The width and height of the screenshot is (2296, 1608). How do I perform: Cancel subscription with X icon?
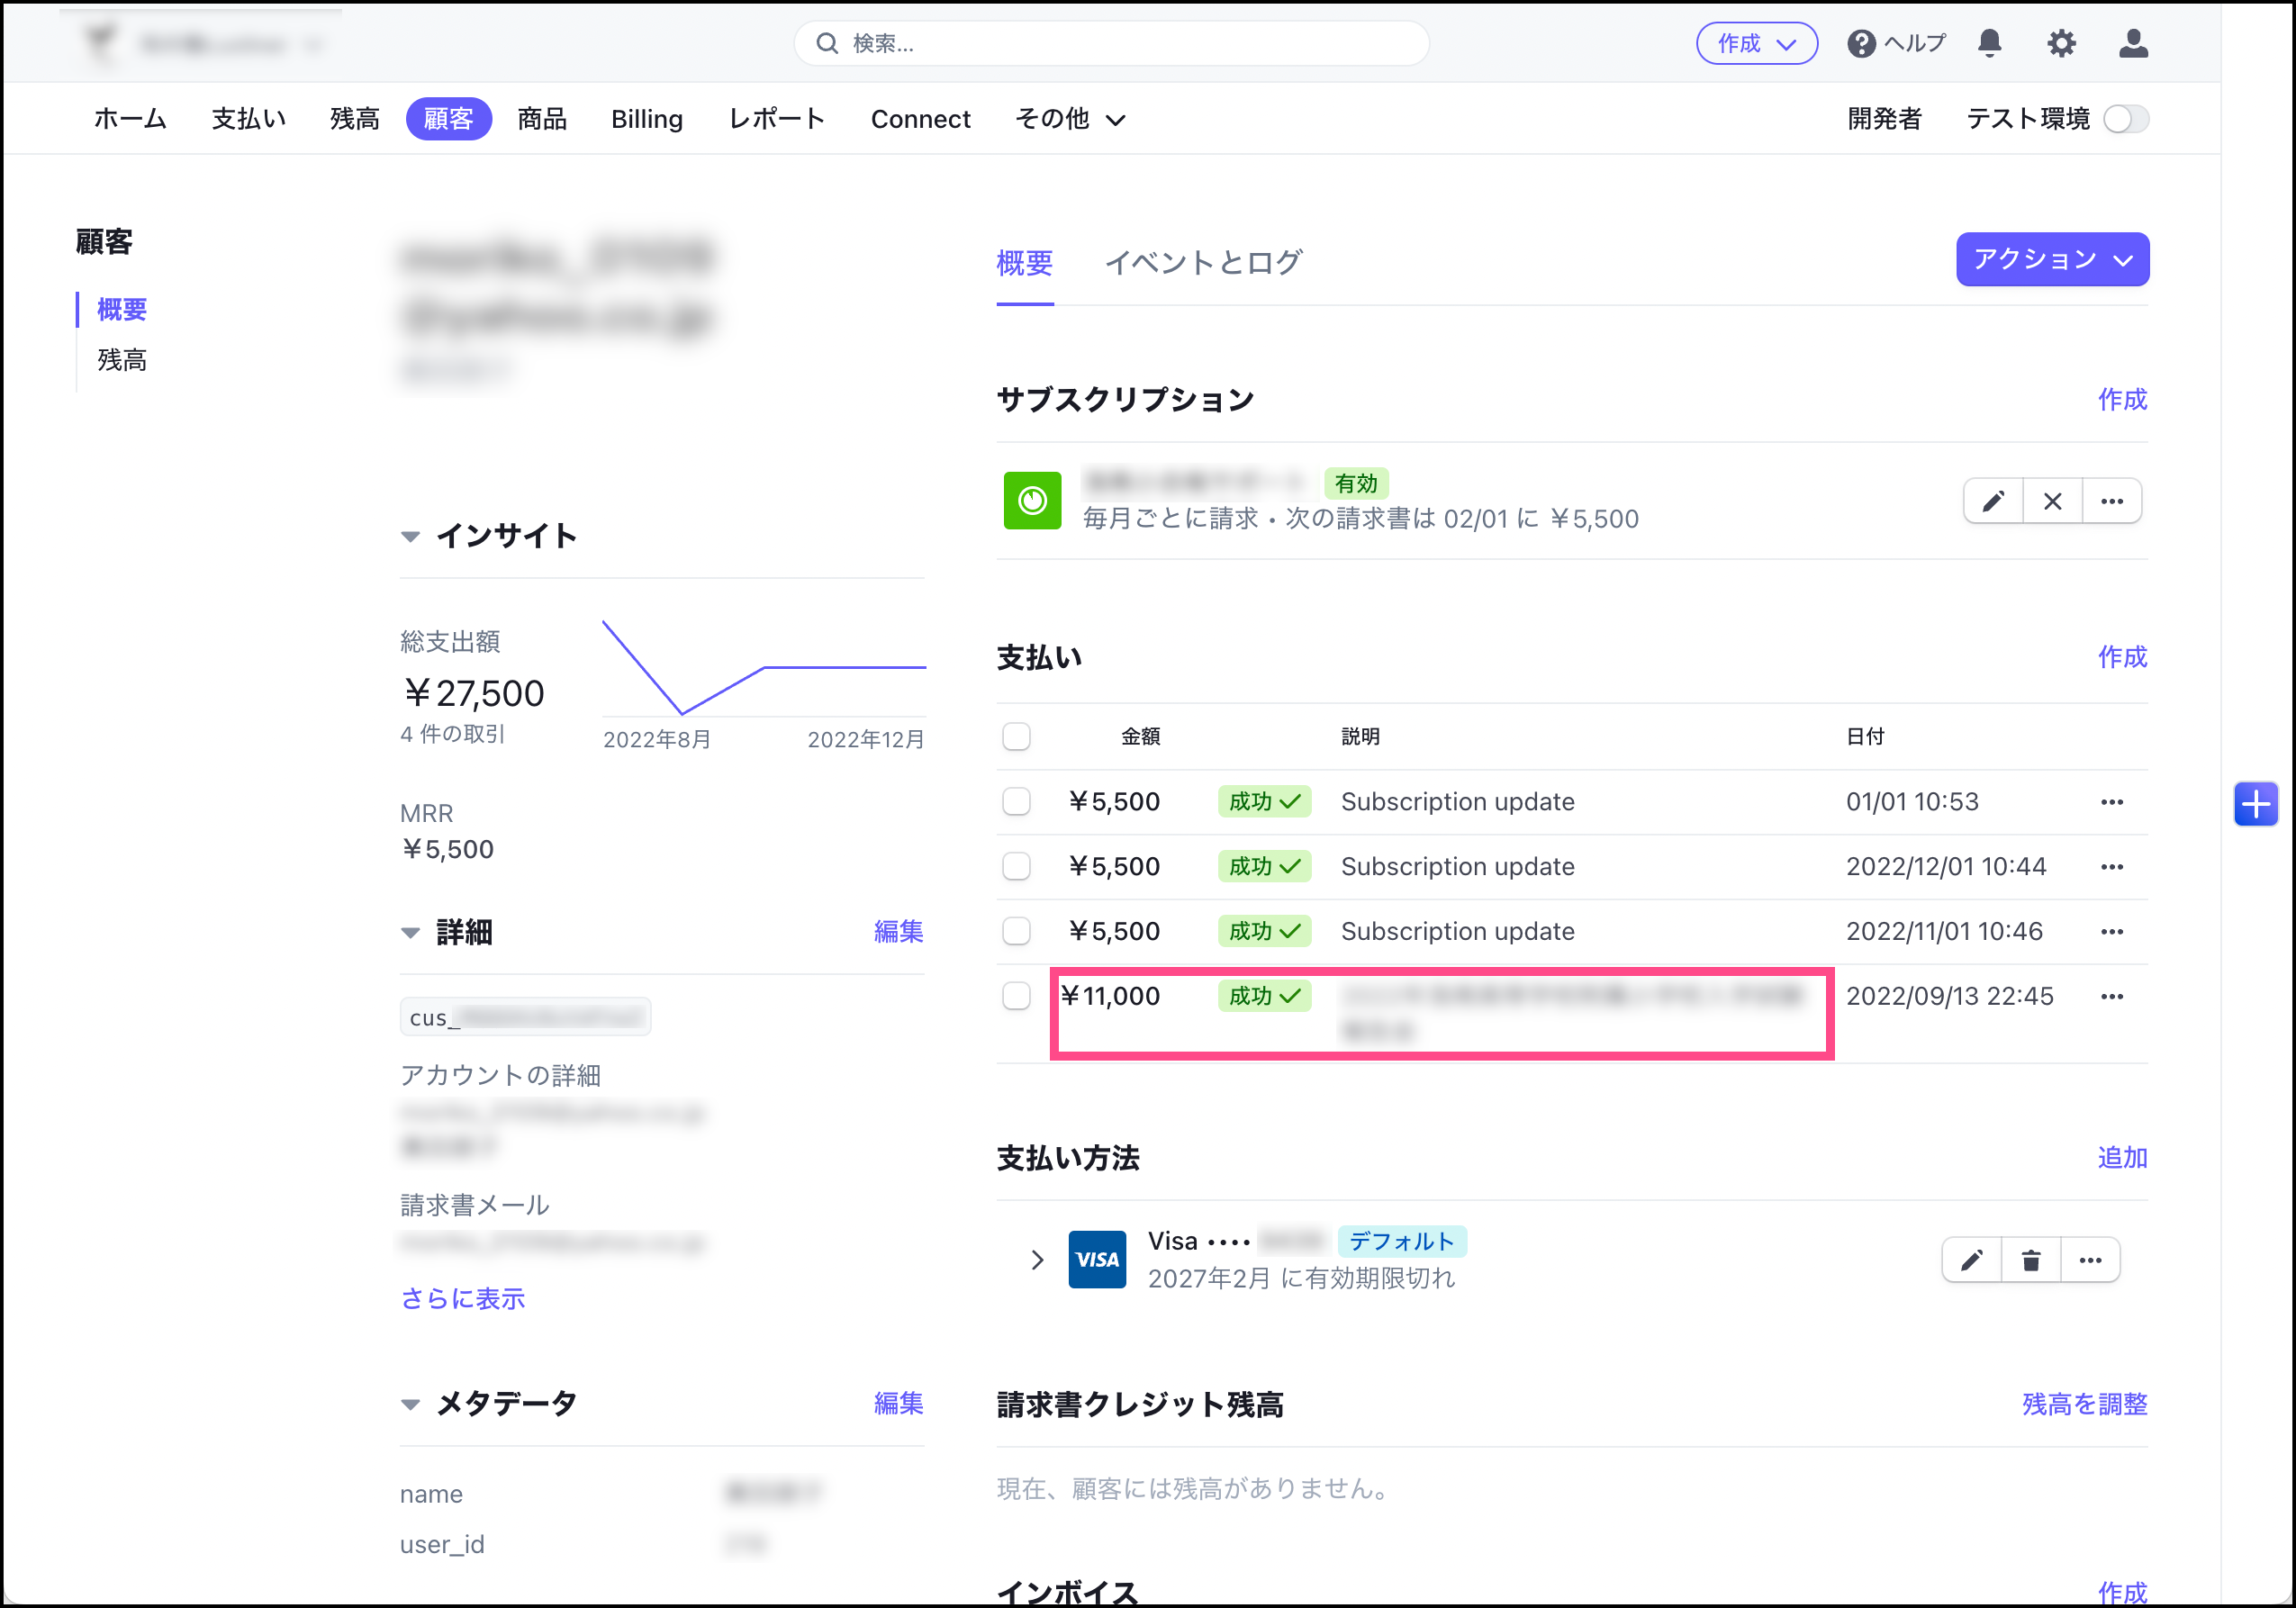(2052, 501)
